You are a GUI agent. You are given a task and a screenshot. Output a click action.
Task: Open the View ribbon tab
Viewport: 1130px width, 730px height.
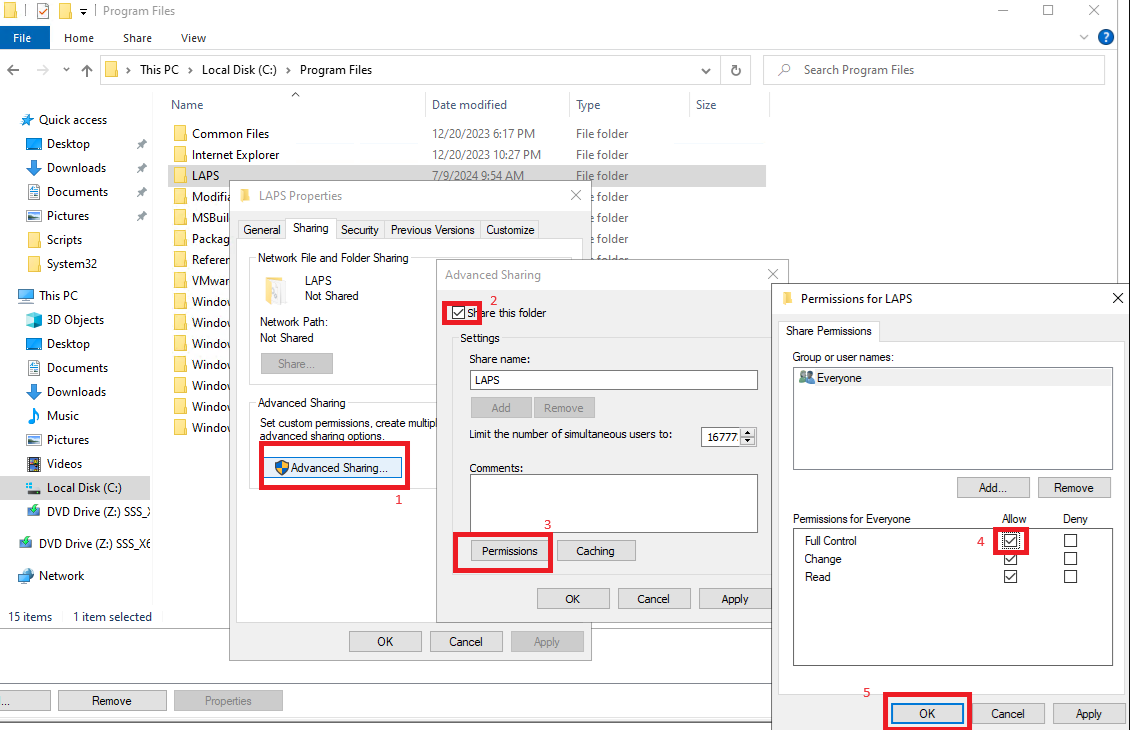[193, 38]
